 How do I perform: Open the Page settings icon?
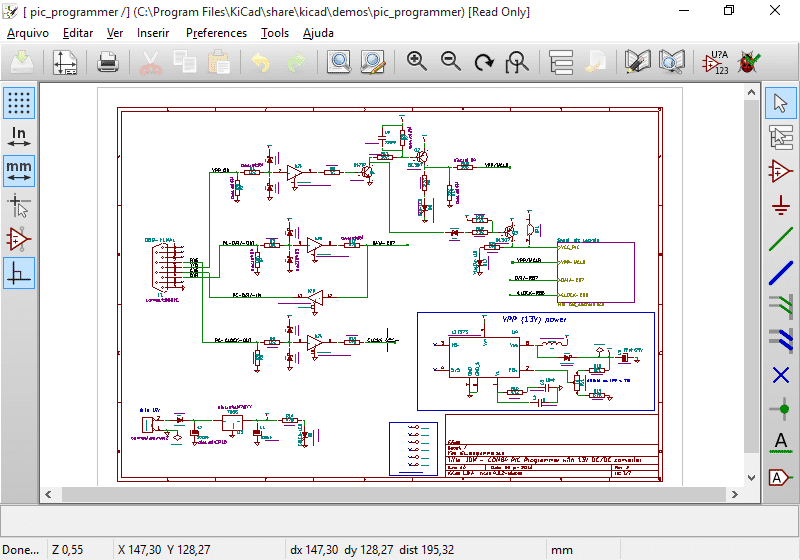[65, 62]
